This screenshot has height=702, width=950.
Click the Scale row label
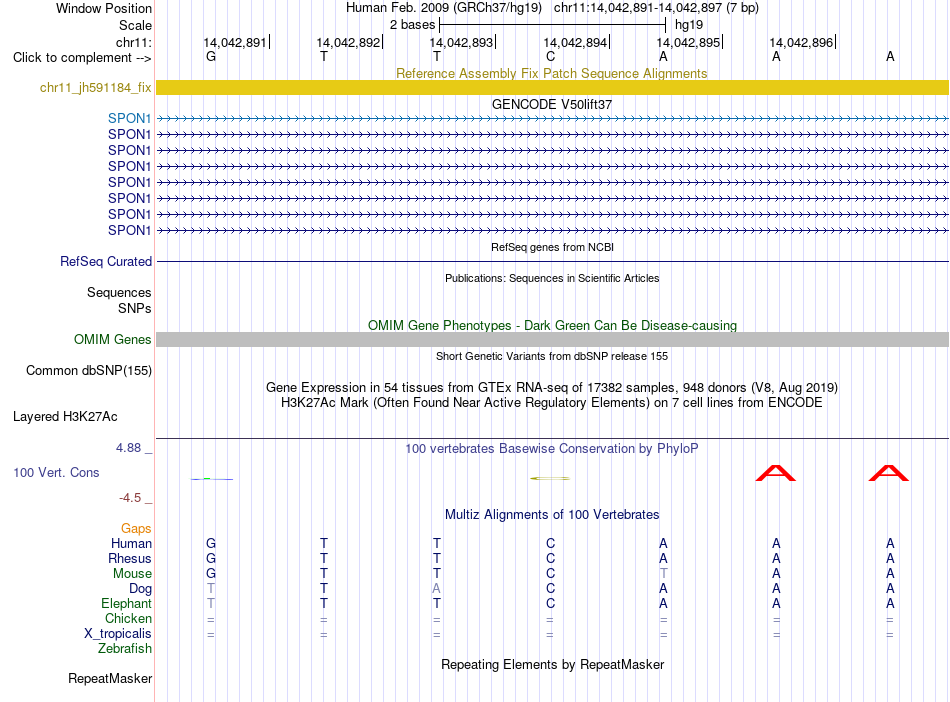135,25
